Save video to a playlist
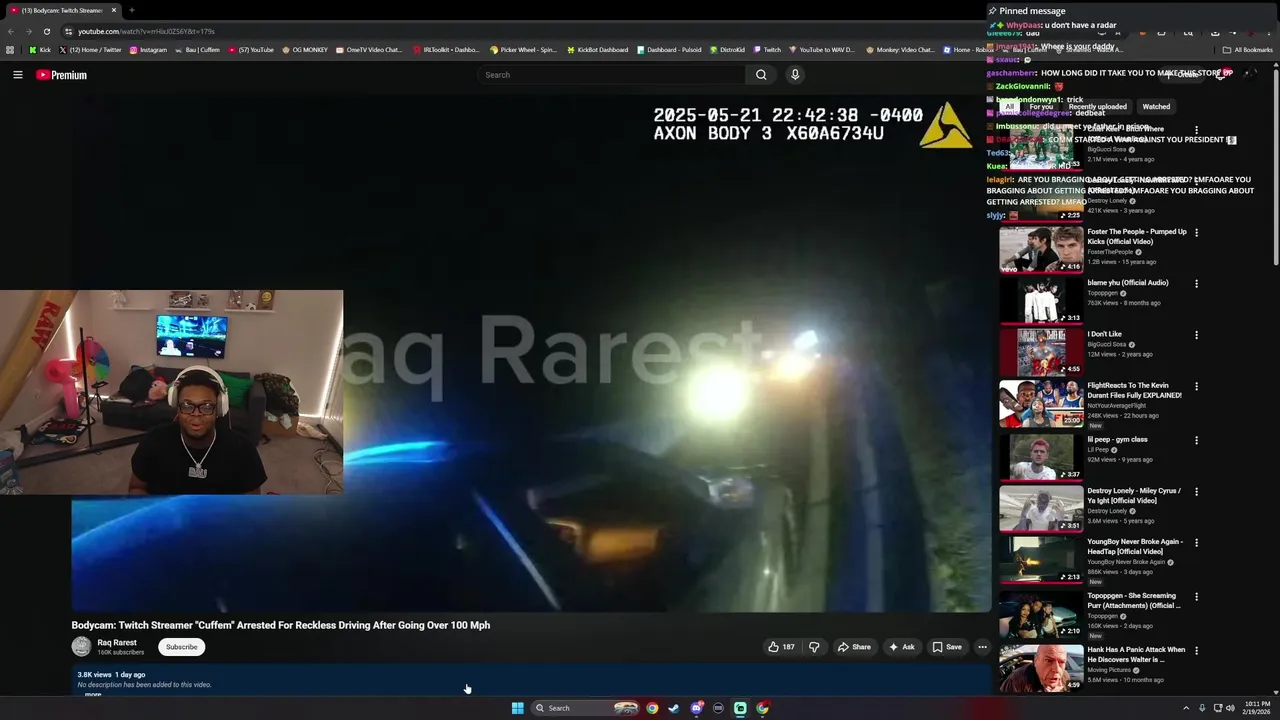Screen dimensions: 1280x720 (946, 647)
